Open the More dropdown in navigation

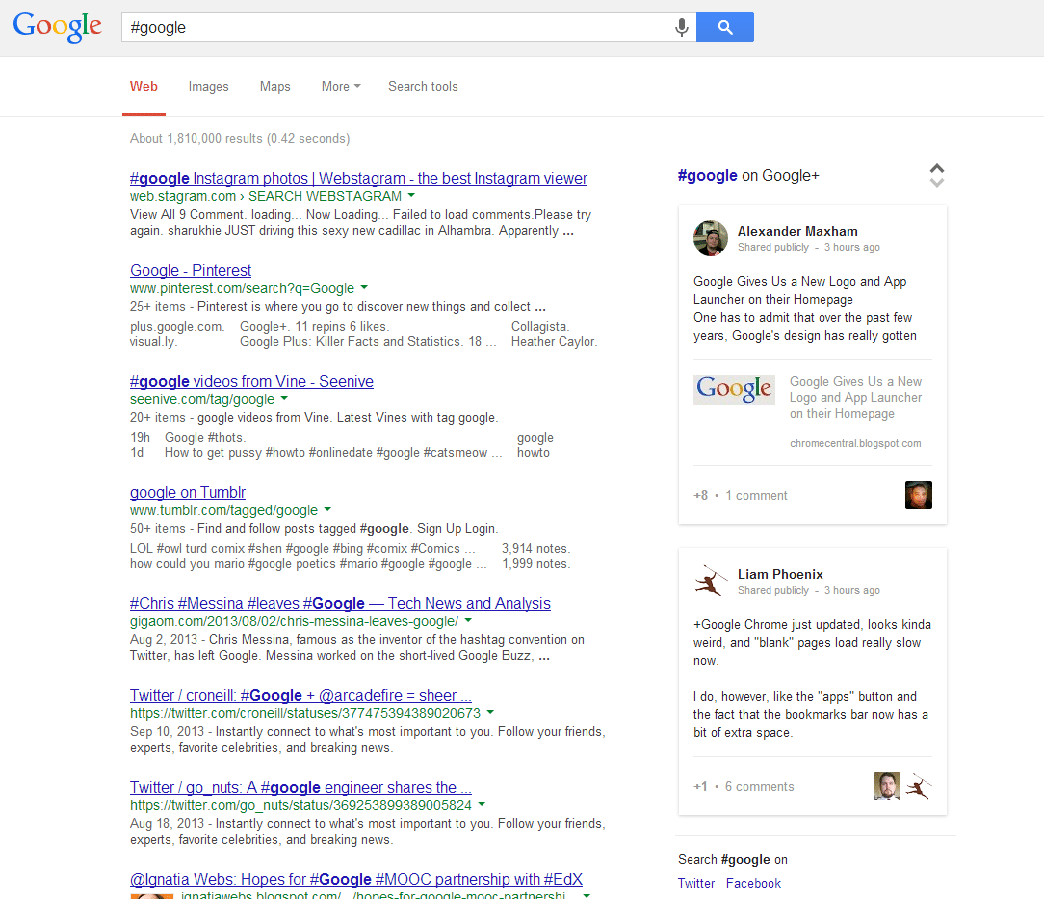pos(340,87)
